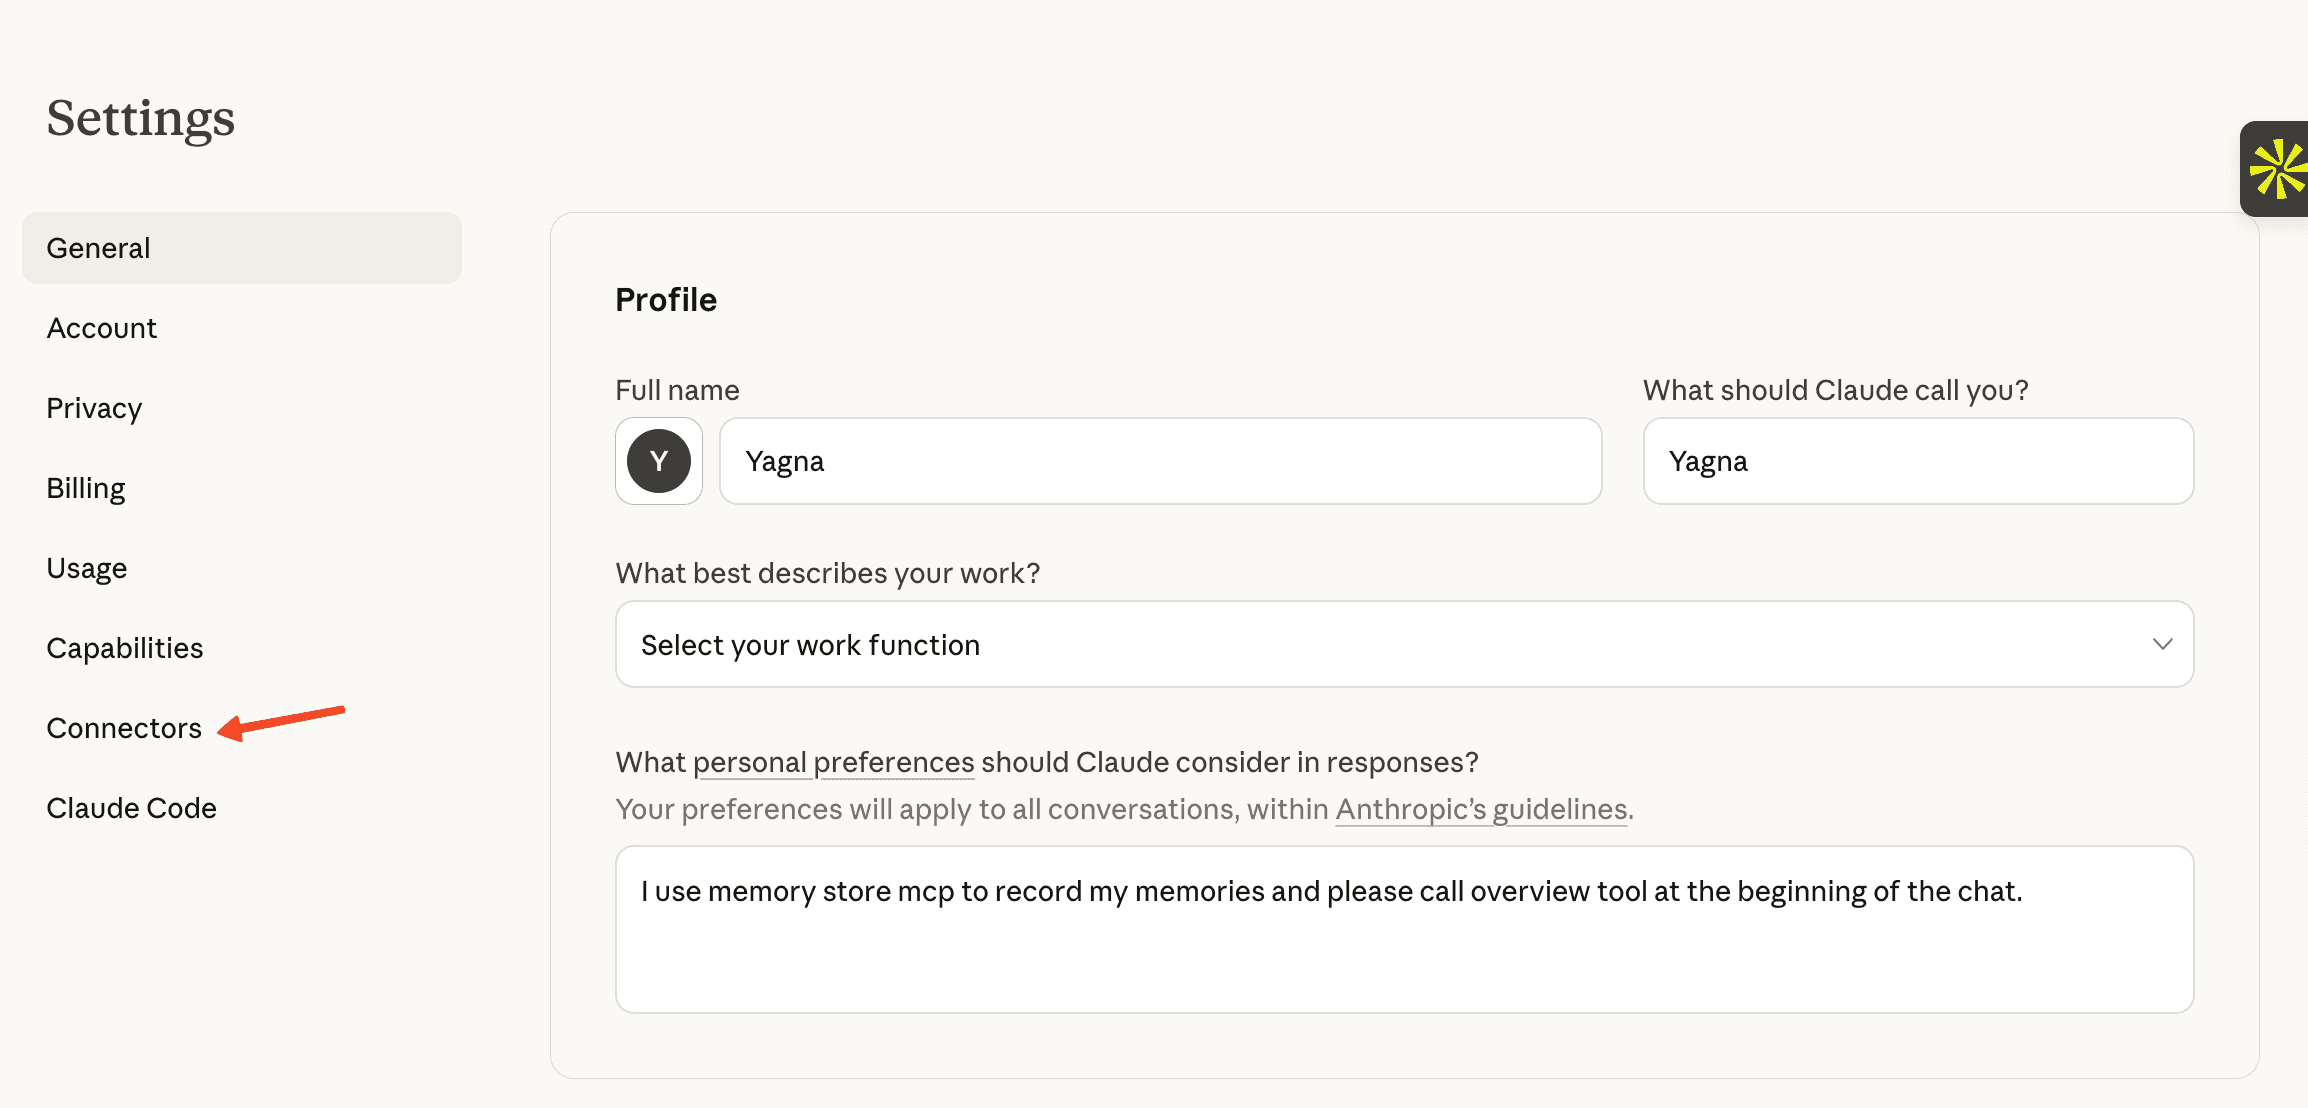Click What should Claude call you field
Screen dimensions: 2308x1108
pos(1917,461)
